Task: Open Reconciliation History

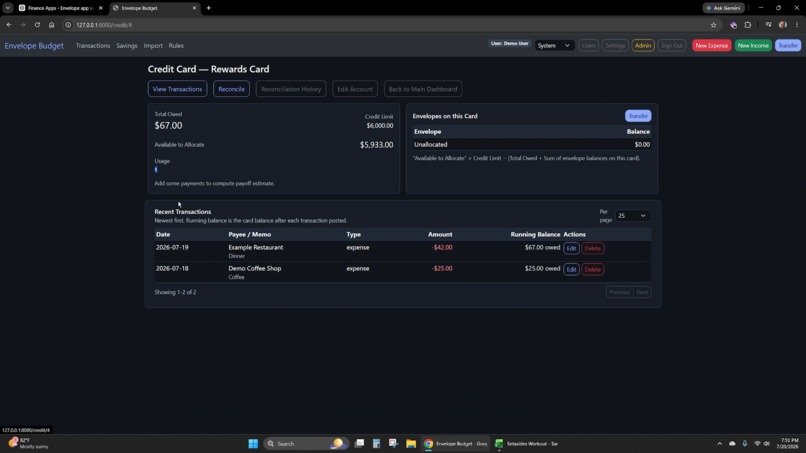Action: (x=291, y=89)
